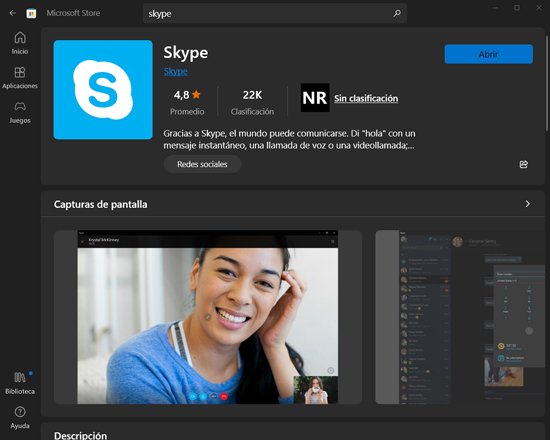Screen dimensions: 550x440
Task: Open the Skype publisher link
Action: tap(175, 71)
